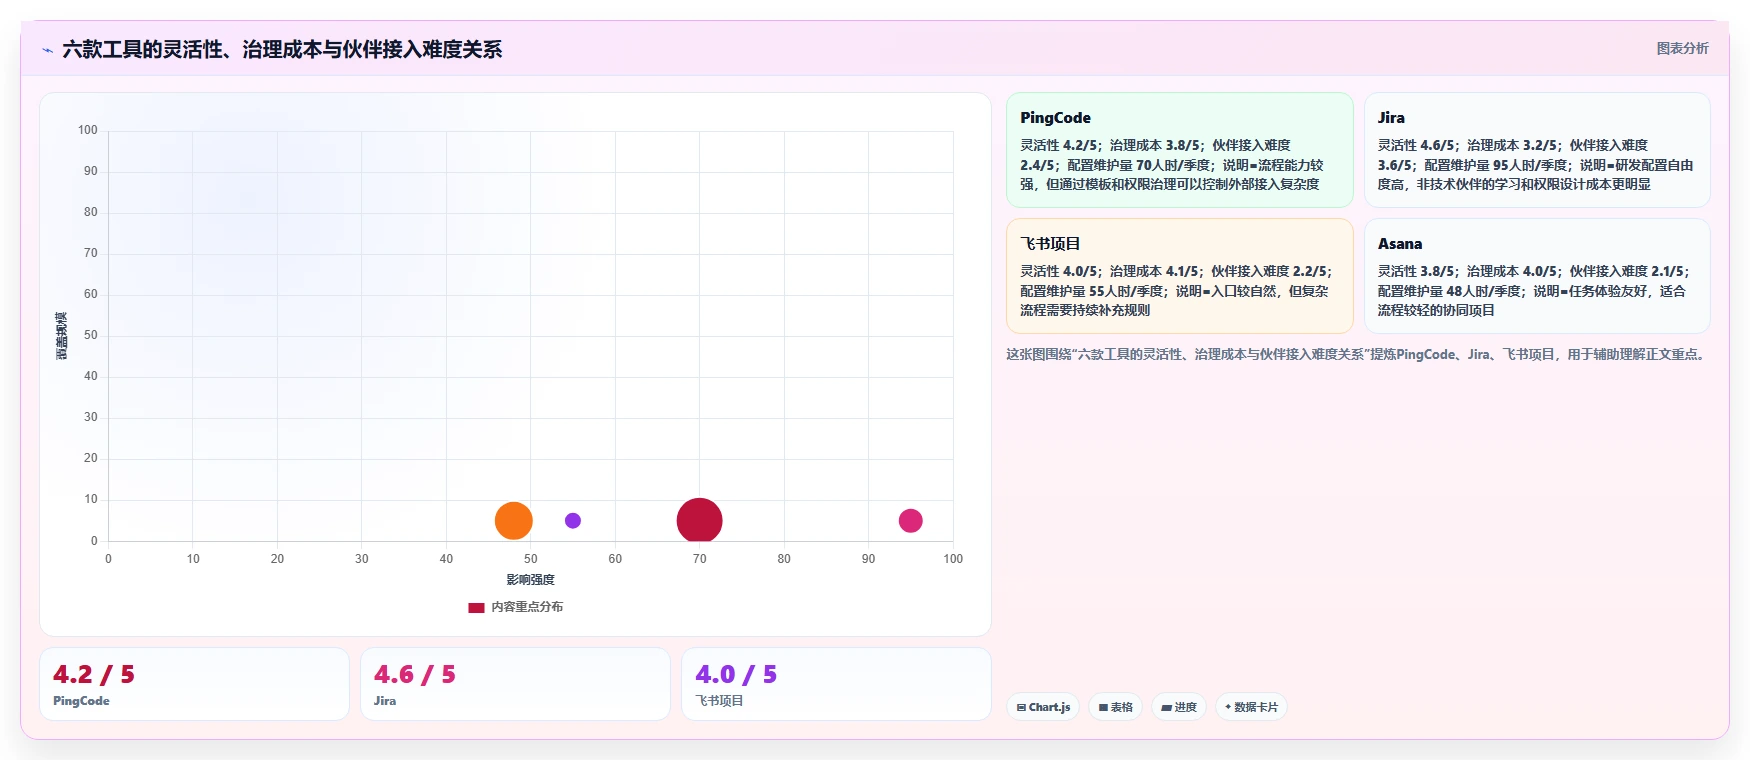Click the PingCode label under 4.2 / 5
Image resolution: width=1750 pixels, height=760 pixels.
click(81, 701)
